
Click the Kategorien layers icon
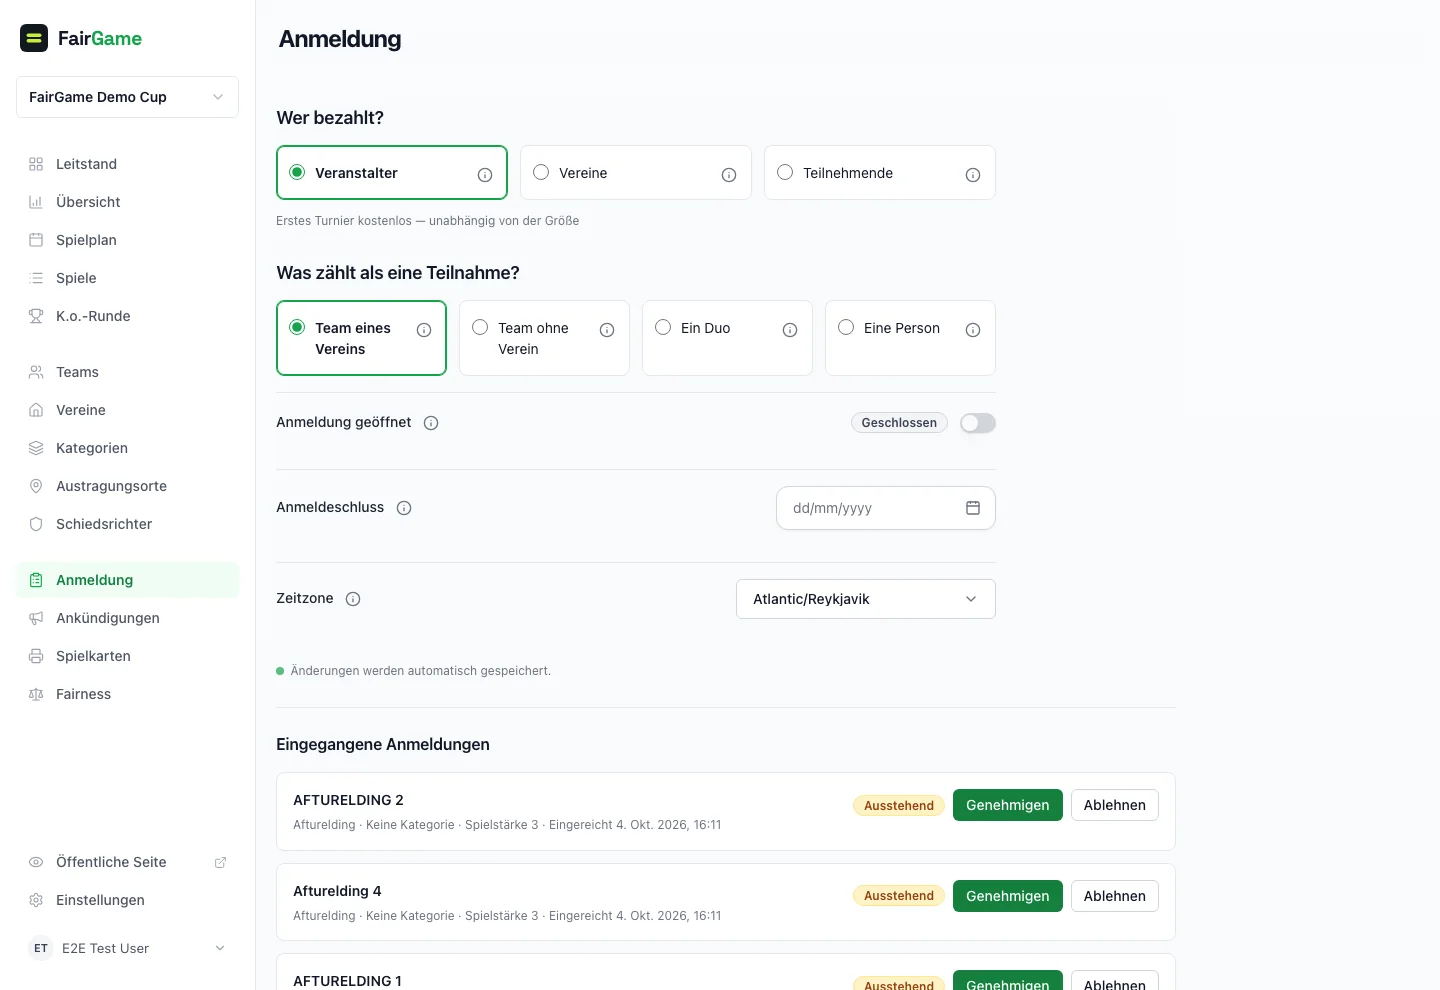36,448
